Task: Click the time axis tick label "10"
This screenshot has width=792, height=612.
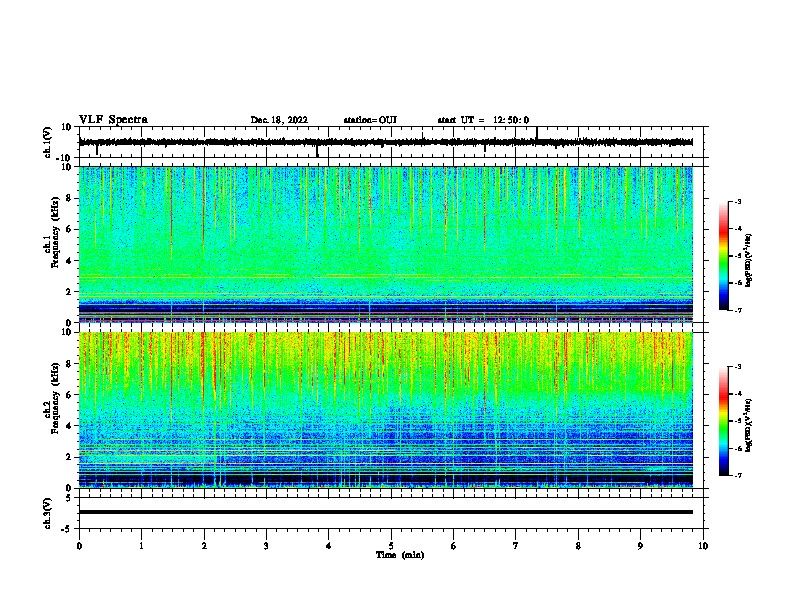Action: coord(703,546)
